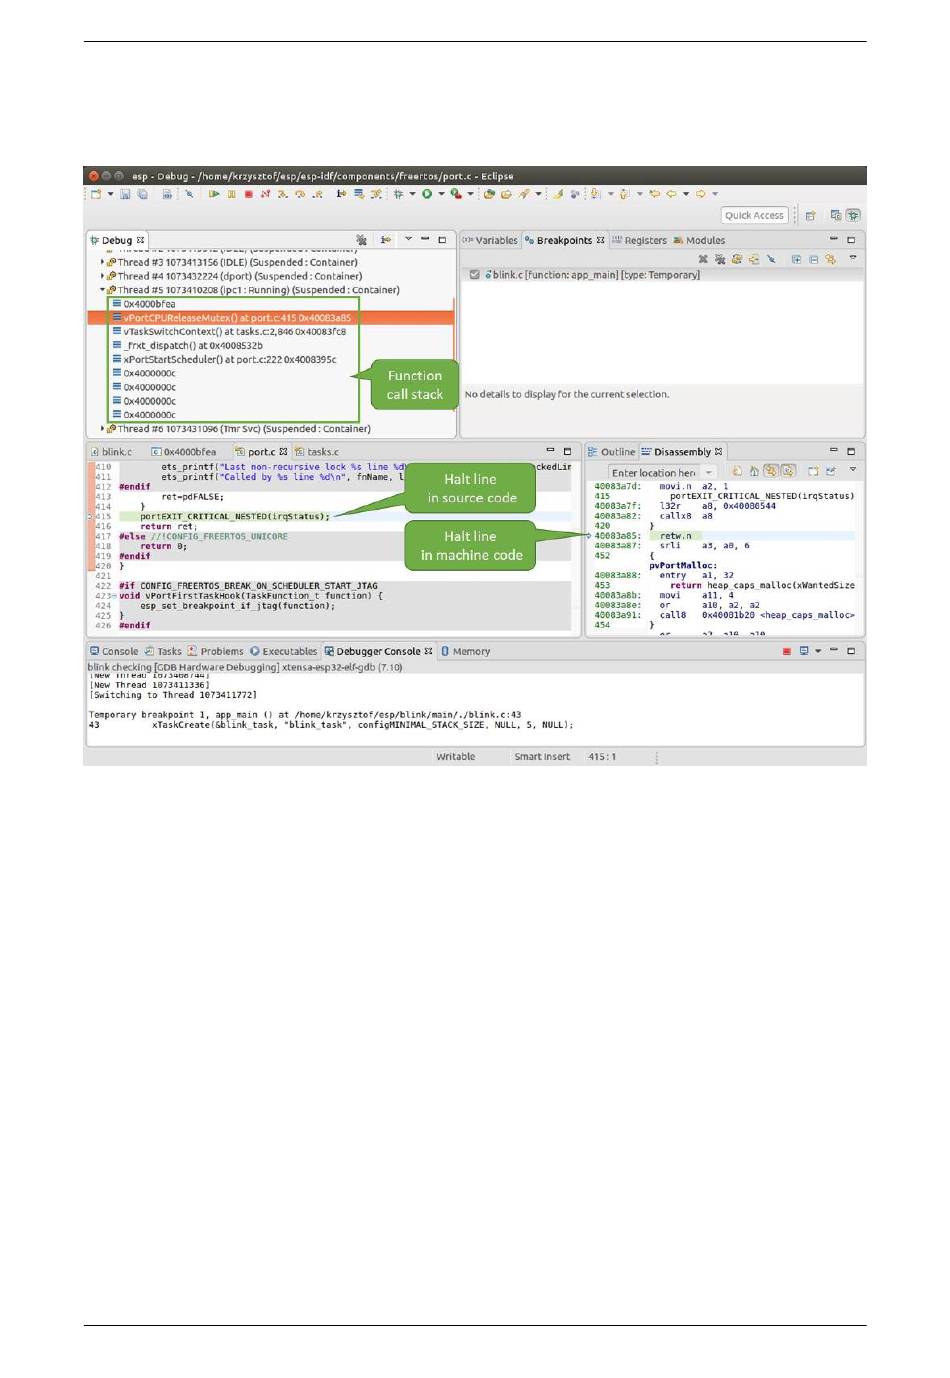Select vPortCPUReleaseMutex() stack frame

[x=237, y=318]
